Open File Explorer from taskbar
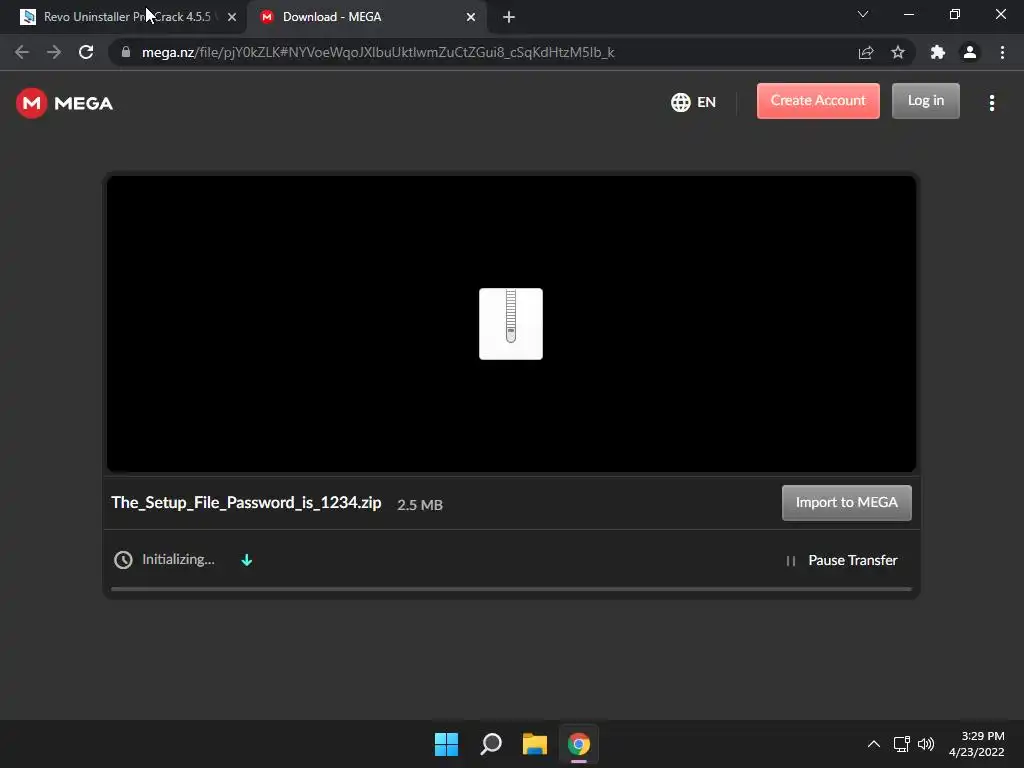The height and width of the screenshot is (768, 1024). pyautogui.click(x=535, y=744)
